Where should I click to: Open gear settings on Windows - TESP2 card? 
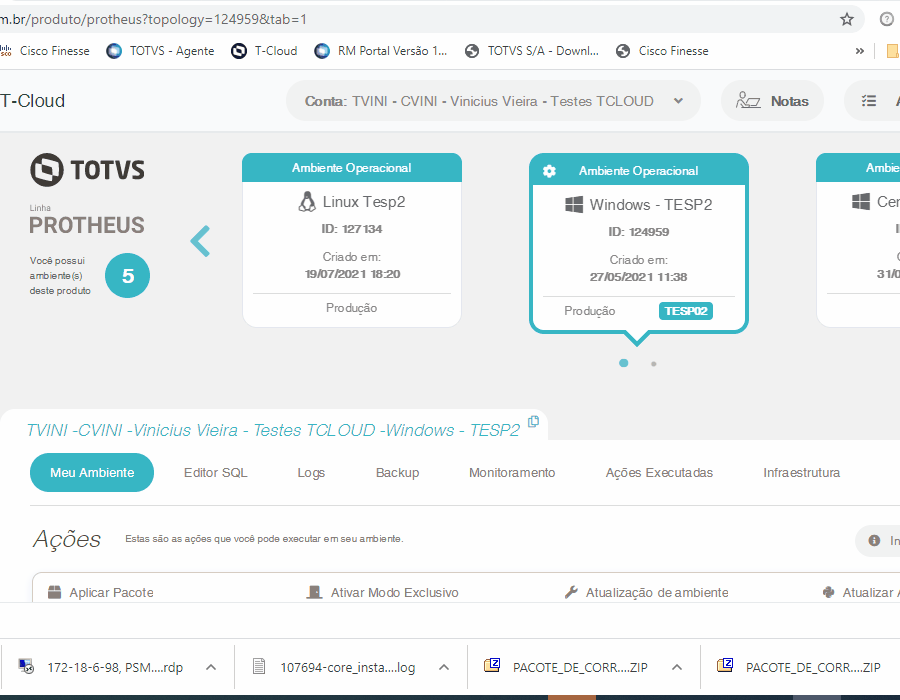click(x=549, y=171)
